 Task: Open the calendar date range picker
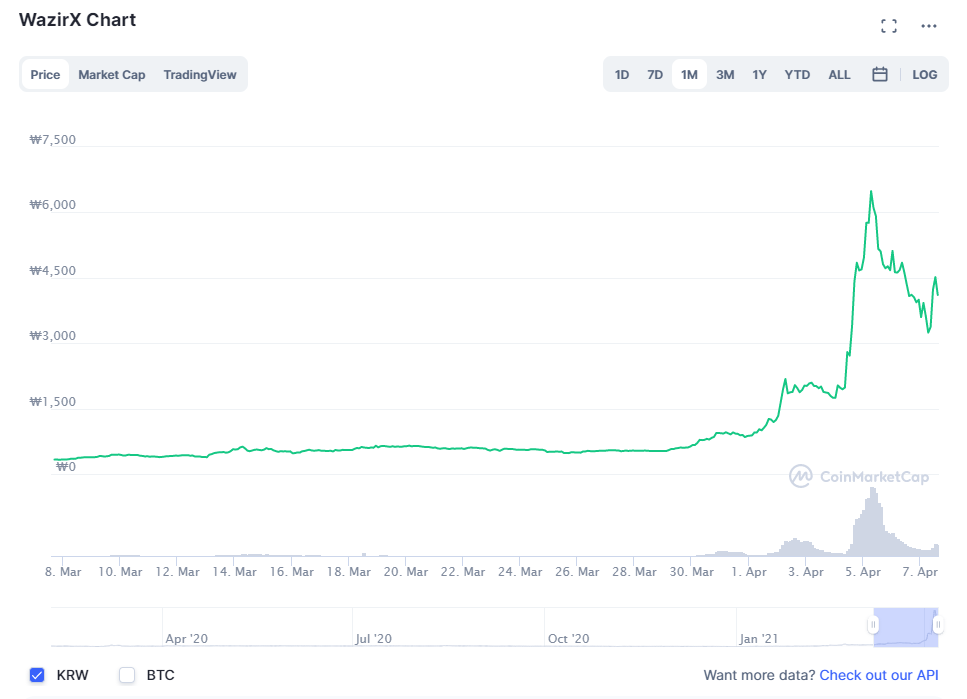880,75
